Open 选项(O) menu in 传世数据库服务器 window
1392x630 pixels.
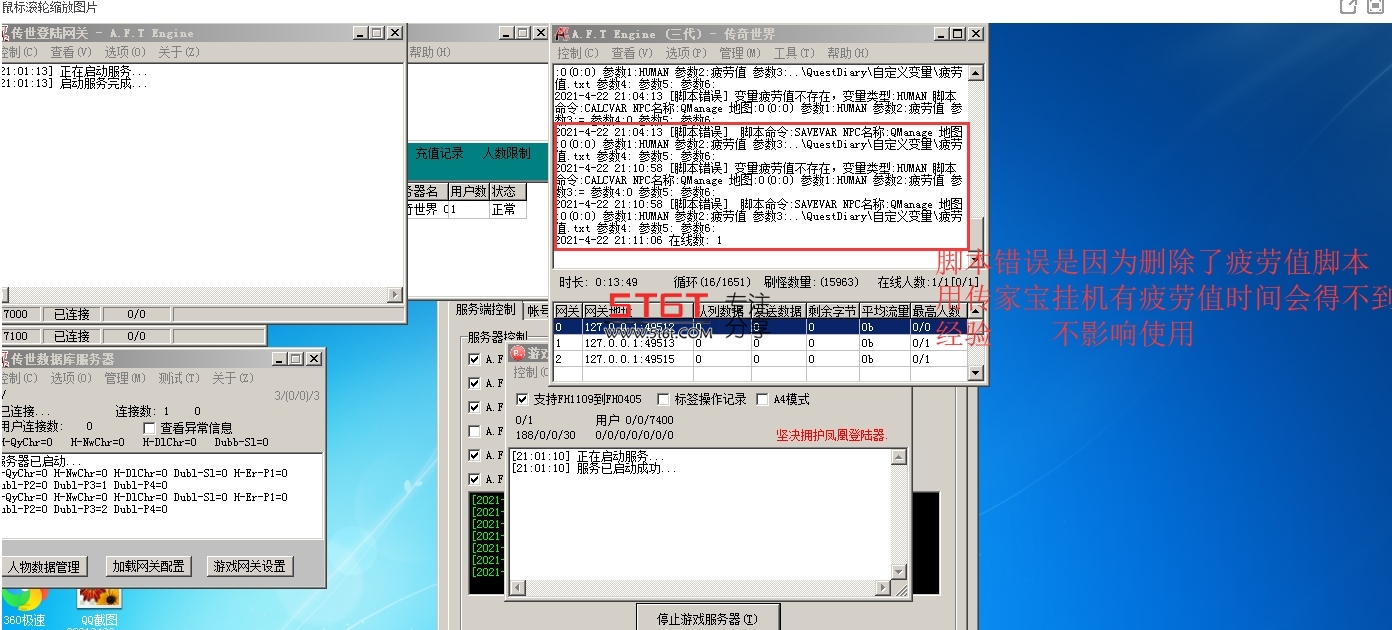click(71, 378)
